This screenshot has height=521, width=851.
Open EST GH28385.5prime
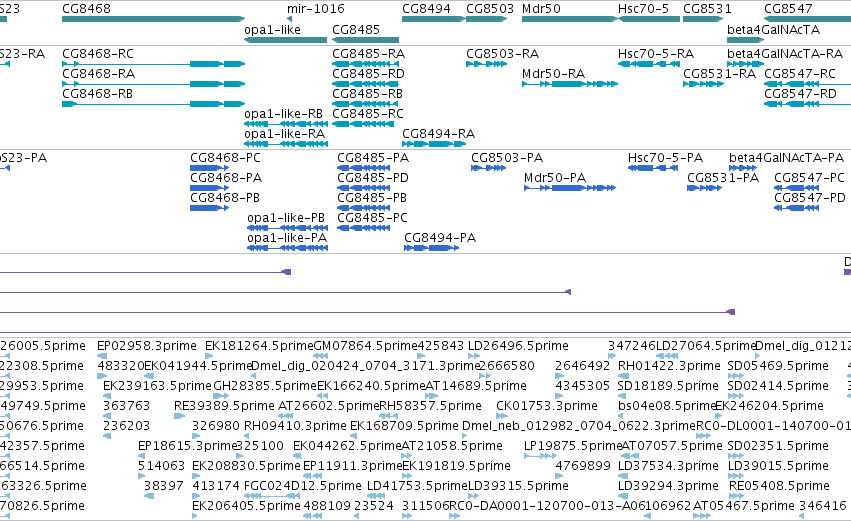pyautogui.click(x=265, y=386)
